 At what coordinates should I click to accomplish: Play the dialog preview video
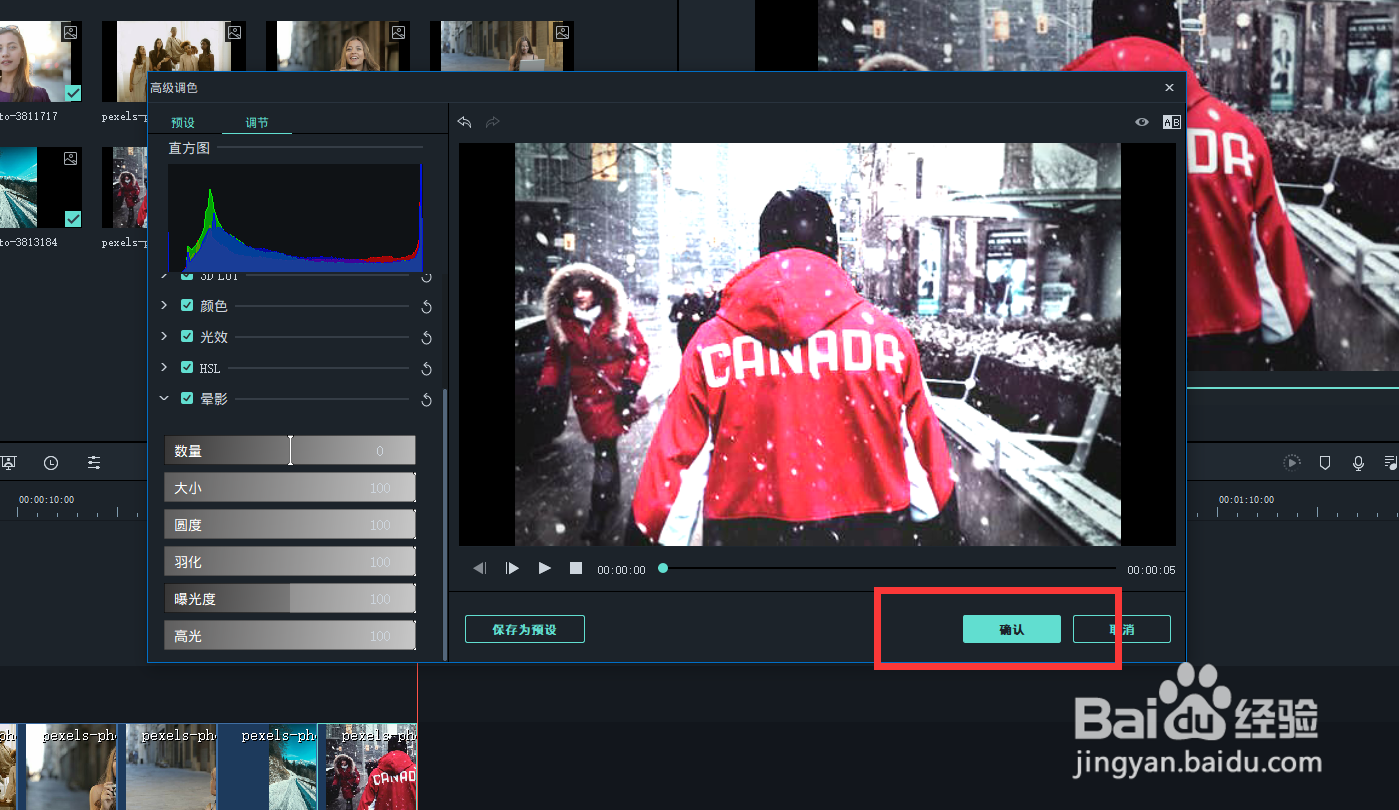coord(545,568)
